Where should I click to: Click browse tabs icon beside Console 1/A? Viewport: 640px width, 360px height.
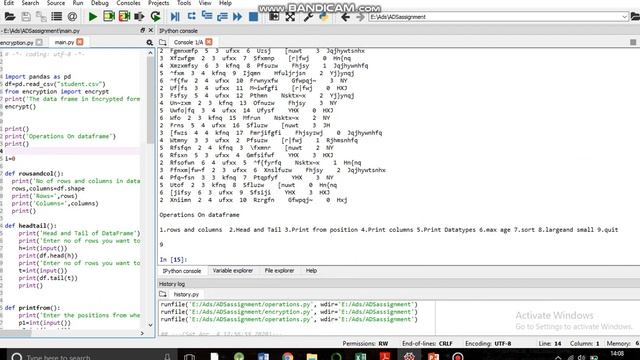162,42
